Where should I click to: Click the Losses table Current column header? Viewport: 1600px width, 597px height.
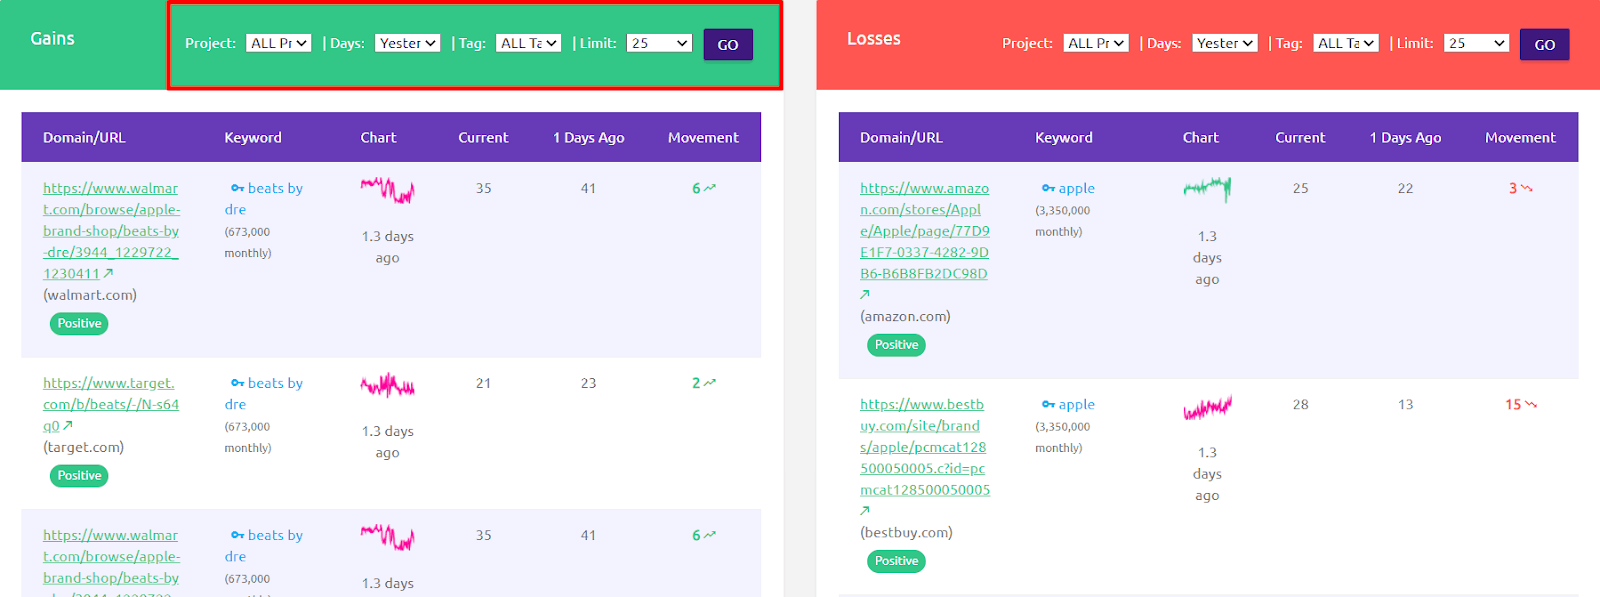[1300, 137]
